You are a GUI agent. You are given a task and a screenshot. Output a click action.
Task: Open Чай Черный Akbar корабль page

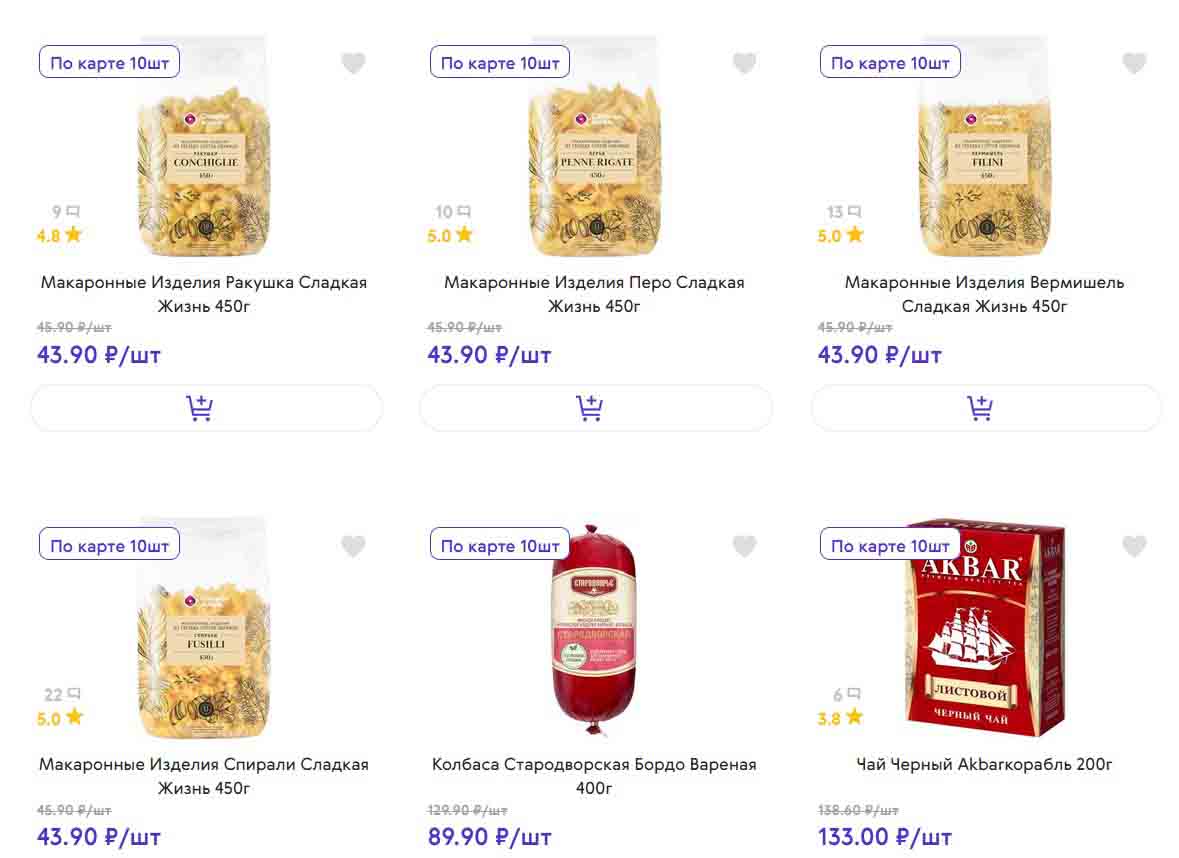point(984,765)
